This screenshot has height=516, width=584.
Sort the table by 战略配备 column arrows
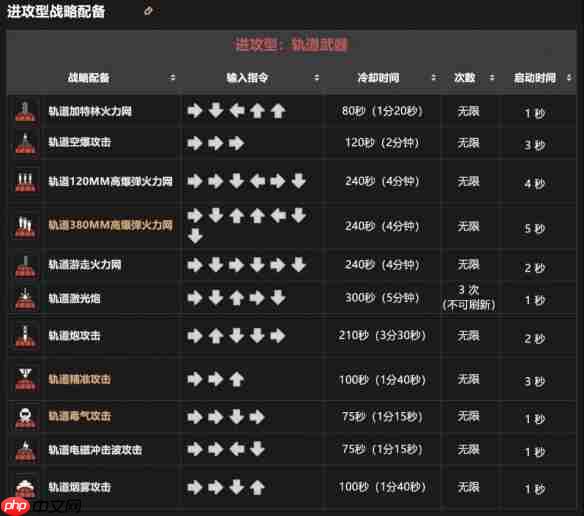click(172, 77)
